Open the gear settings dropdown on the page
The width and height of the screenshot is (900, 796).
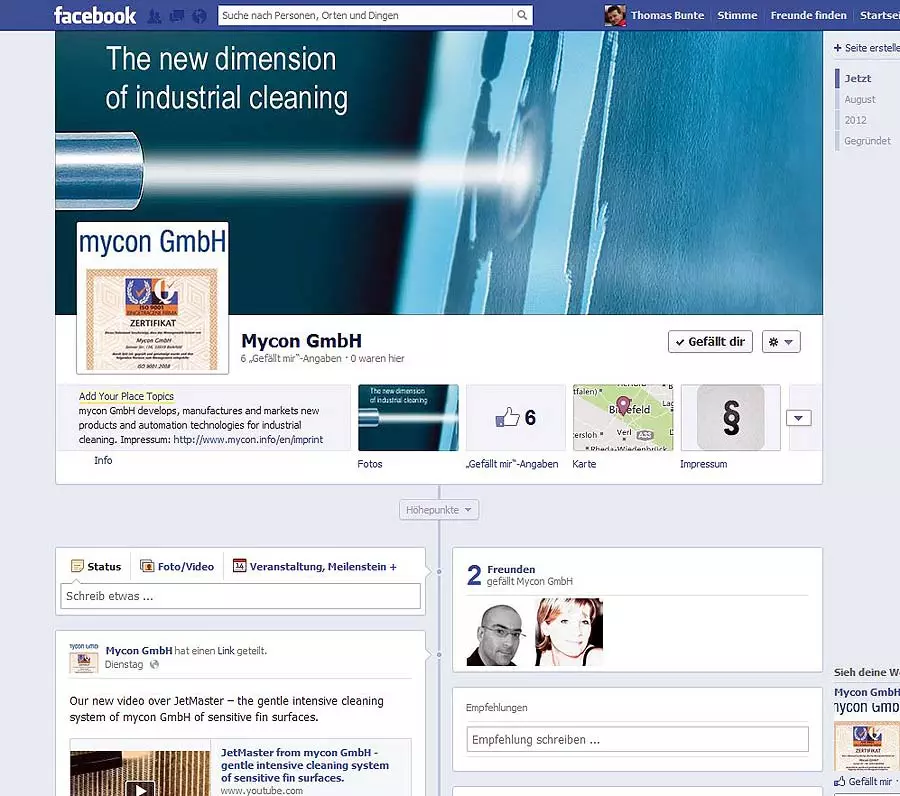coord(781,341)
